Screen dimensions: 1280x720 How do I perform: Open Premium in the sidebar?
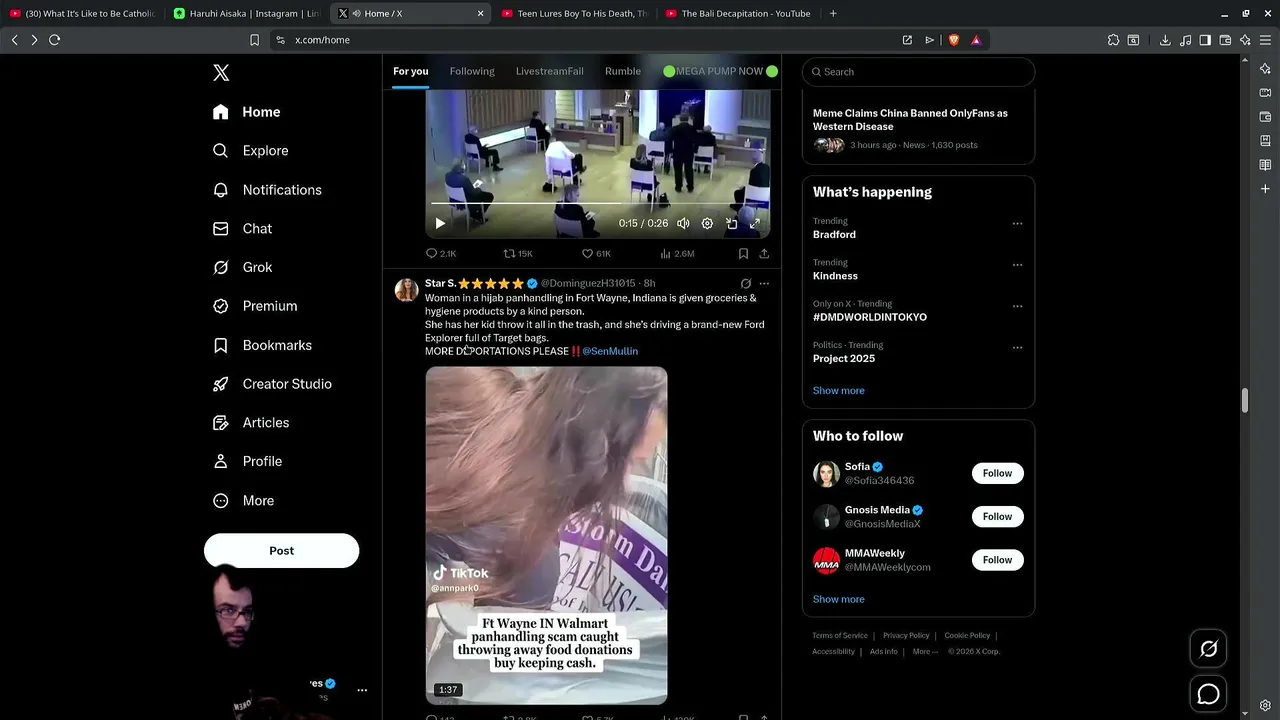tap(255, 306)
